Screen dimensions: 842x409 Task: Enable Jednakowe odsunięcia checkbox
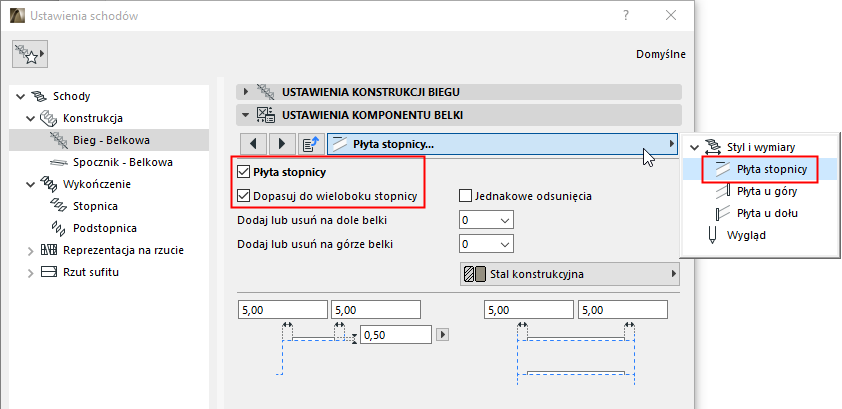click(465, 196)
